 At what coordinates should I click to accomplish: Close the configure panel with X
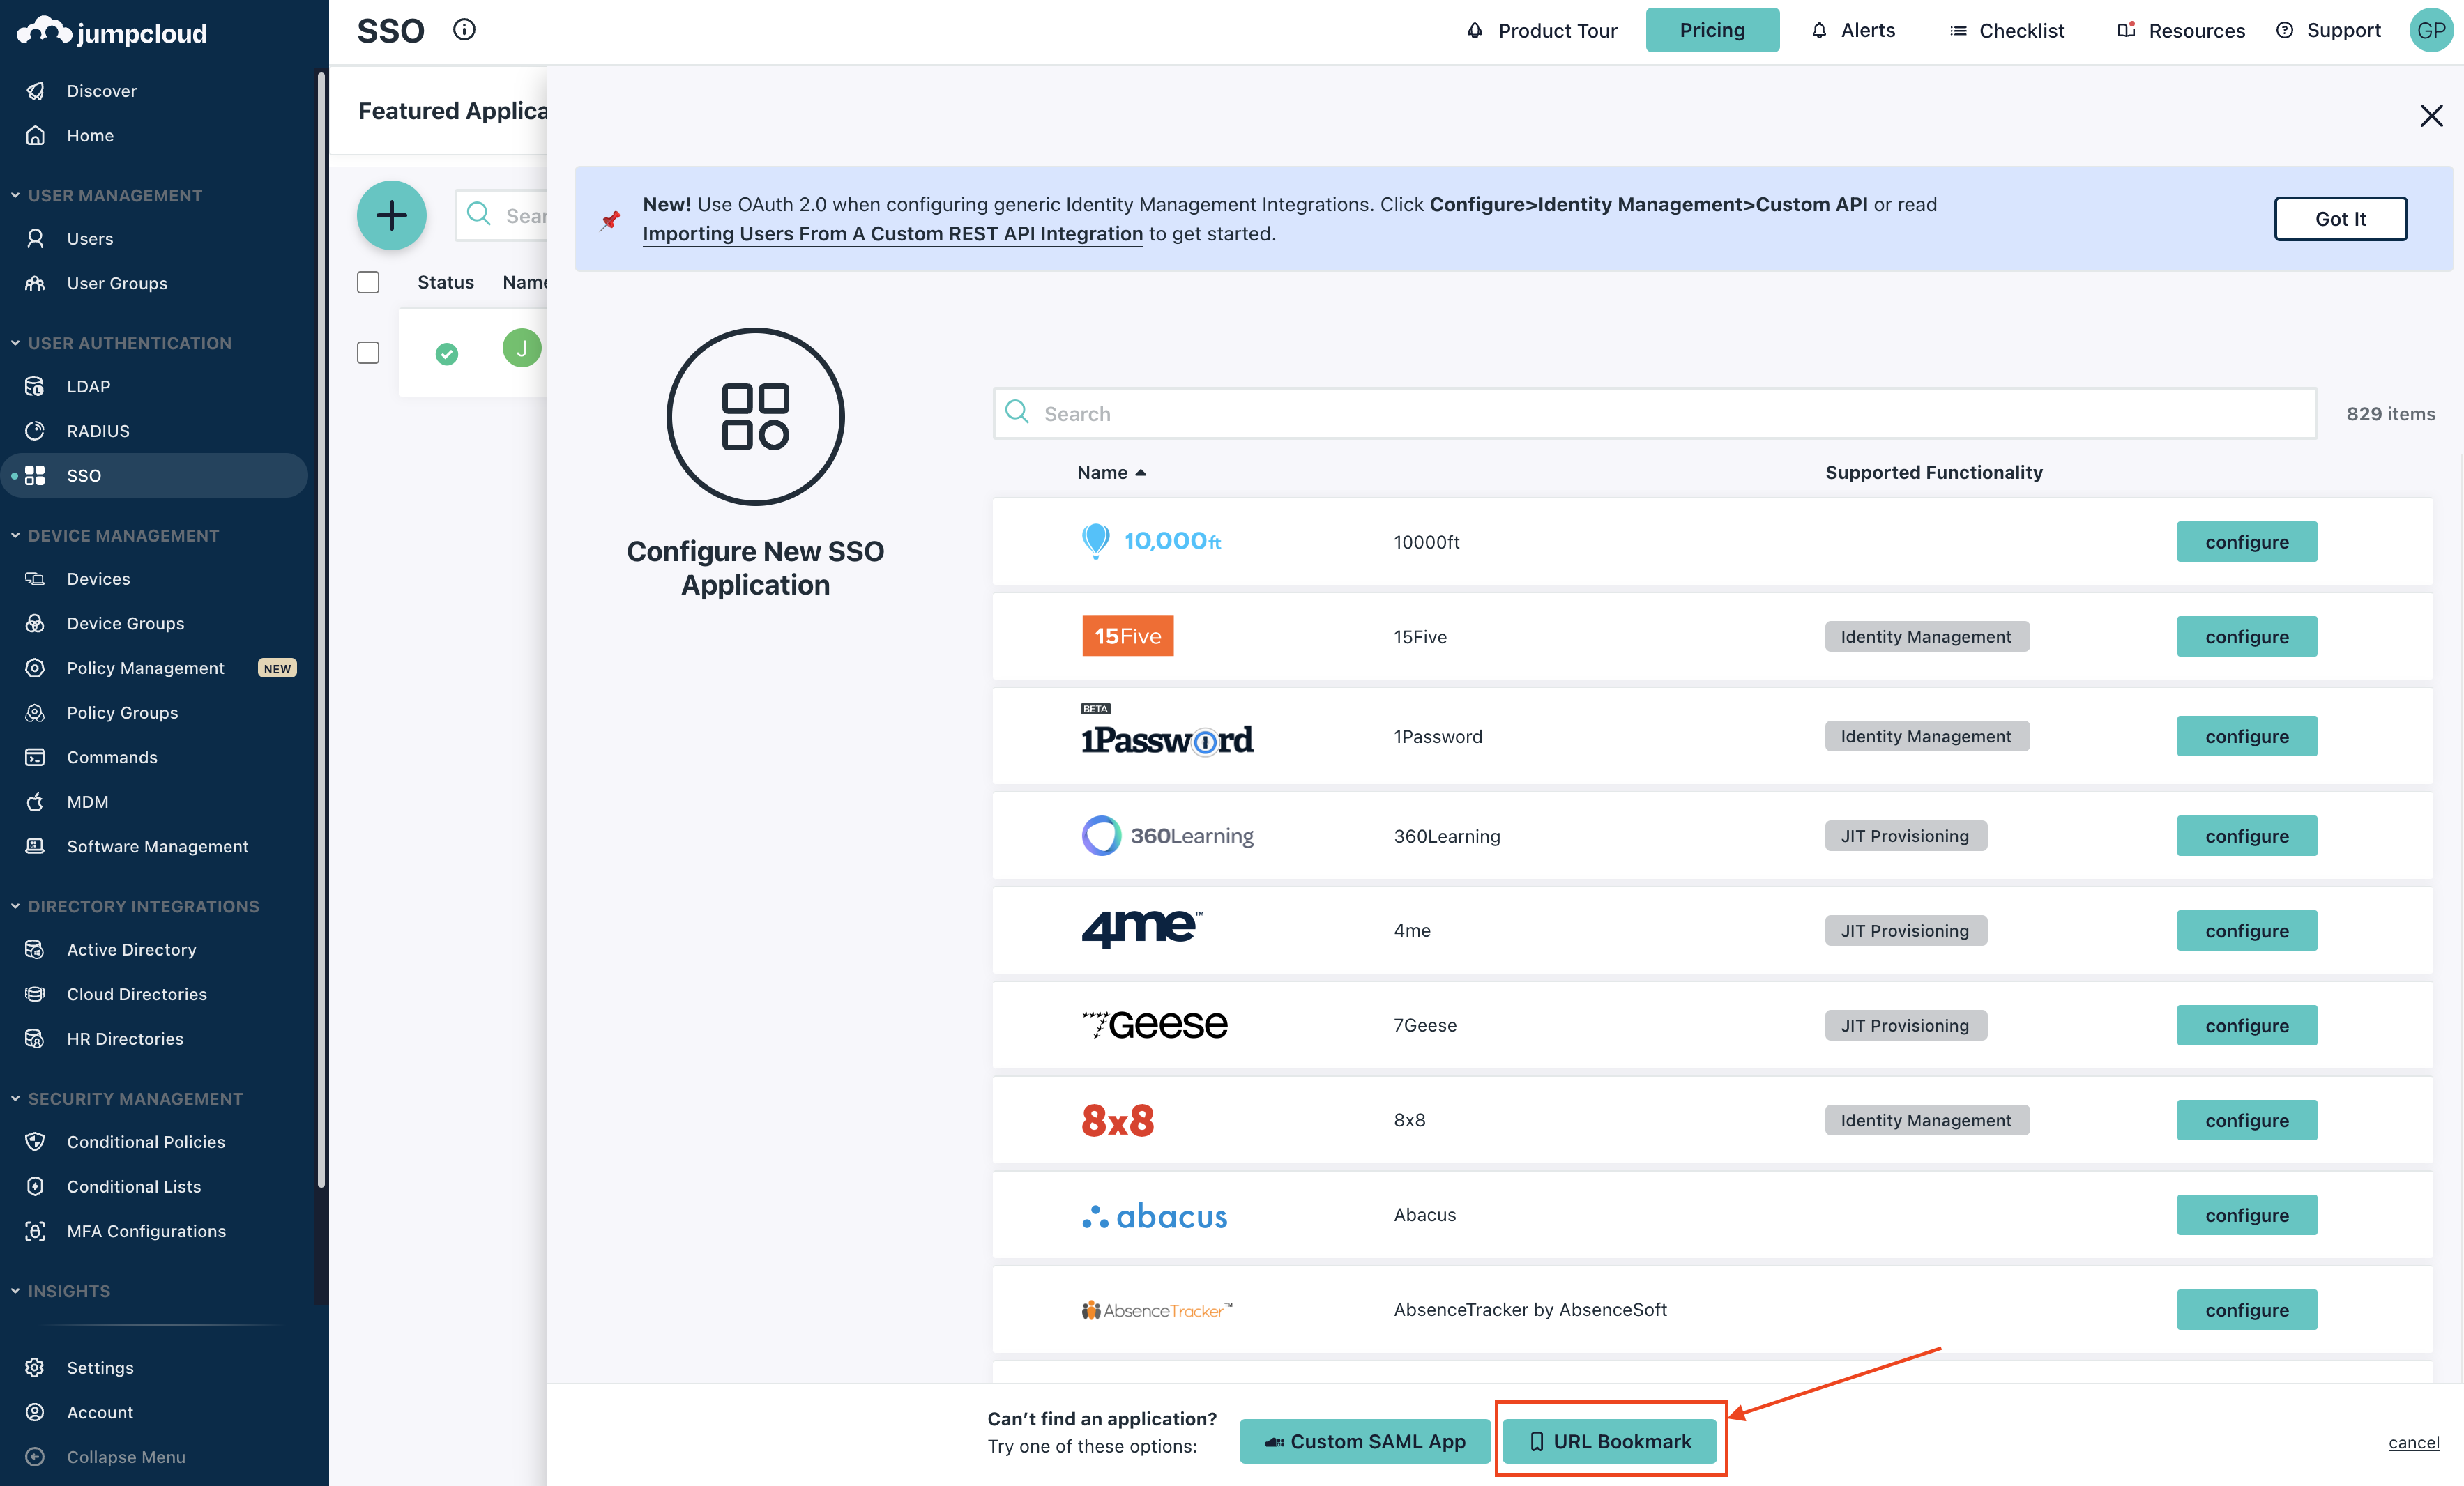point(2431,115)
